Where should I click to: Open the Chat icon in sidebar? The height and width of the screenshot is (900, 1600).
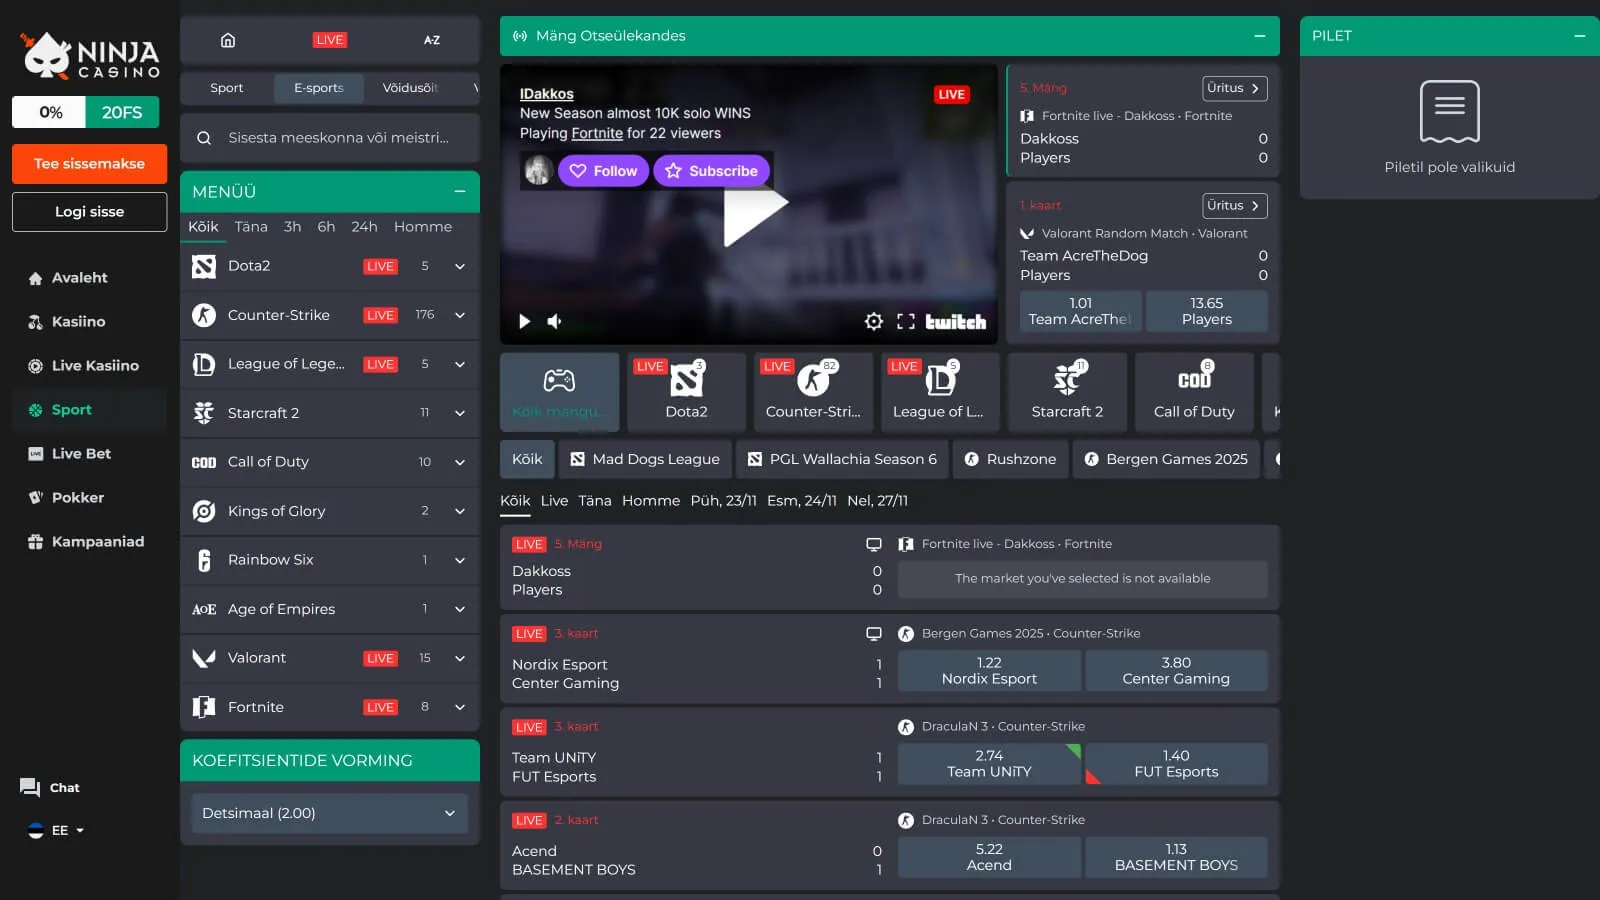click(x=30, y=788)
